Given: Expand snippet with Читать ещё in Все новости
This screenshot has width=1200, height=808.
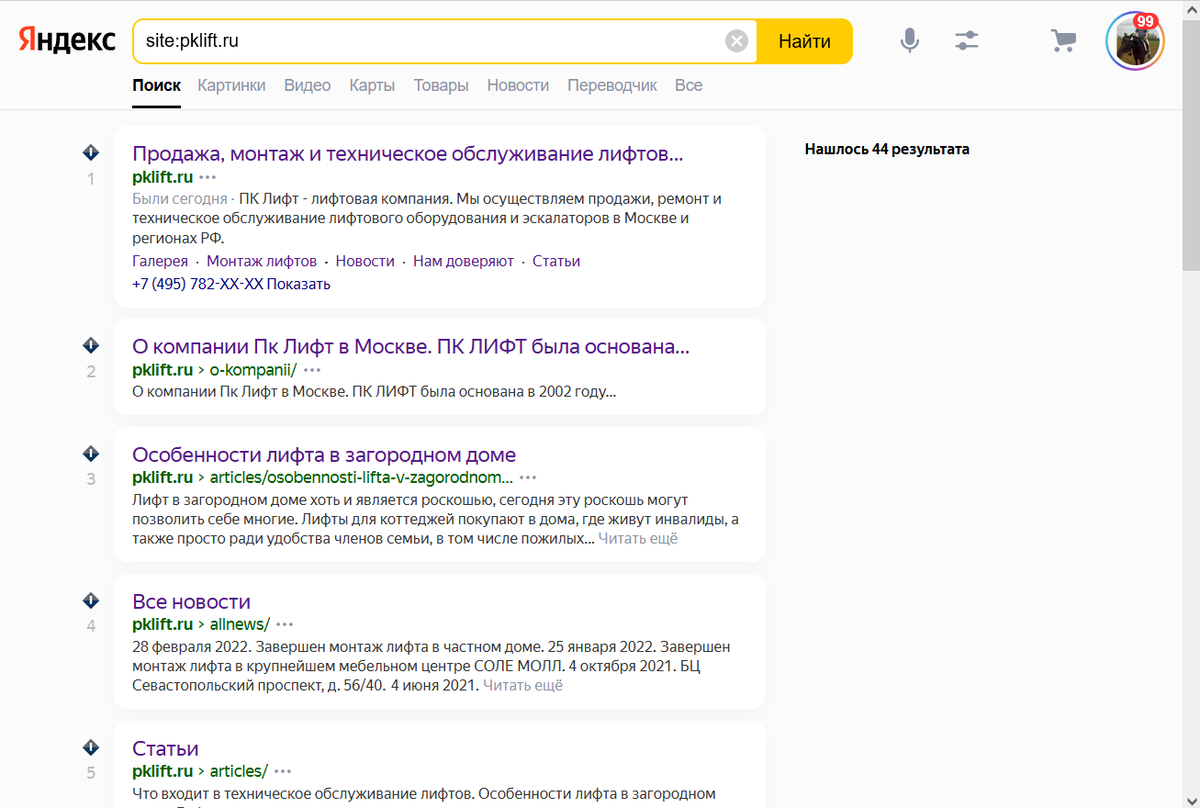Looking at the screenshot, I should [x=523, y=686].
